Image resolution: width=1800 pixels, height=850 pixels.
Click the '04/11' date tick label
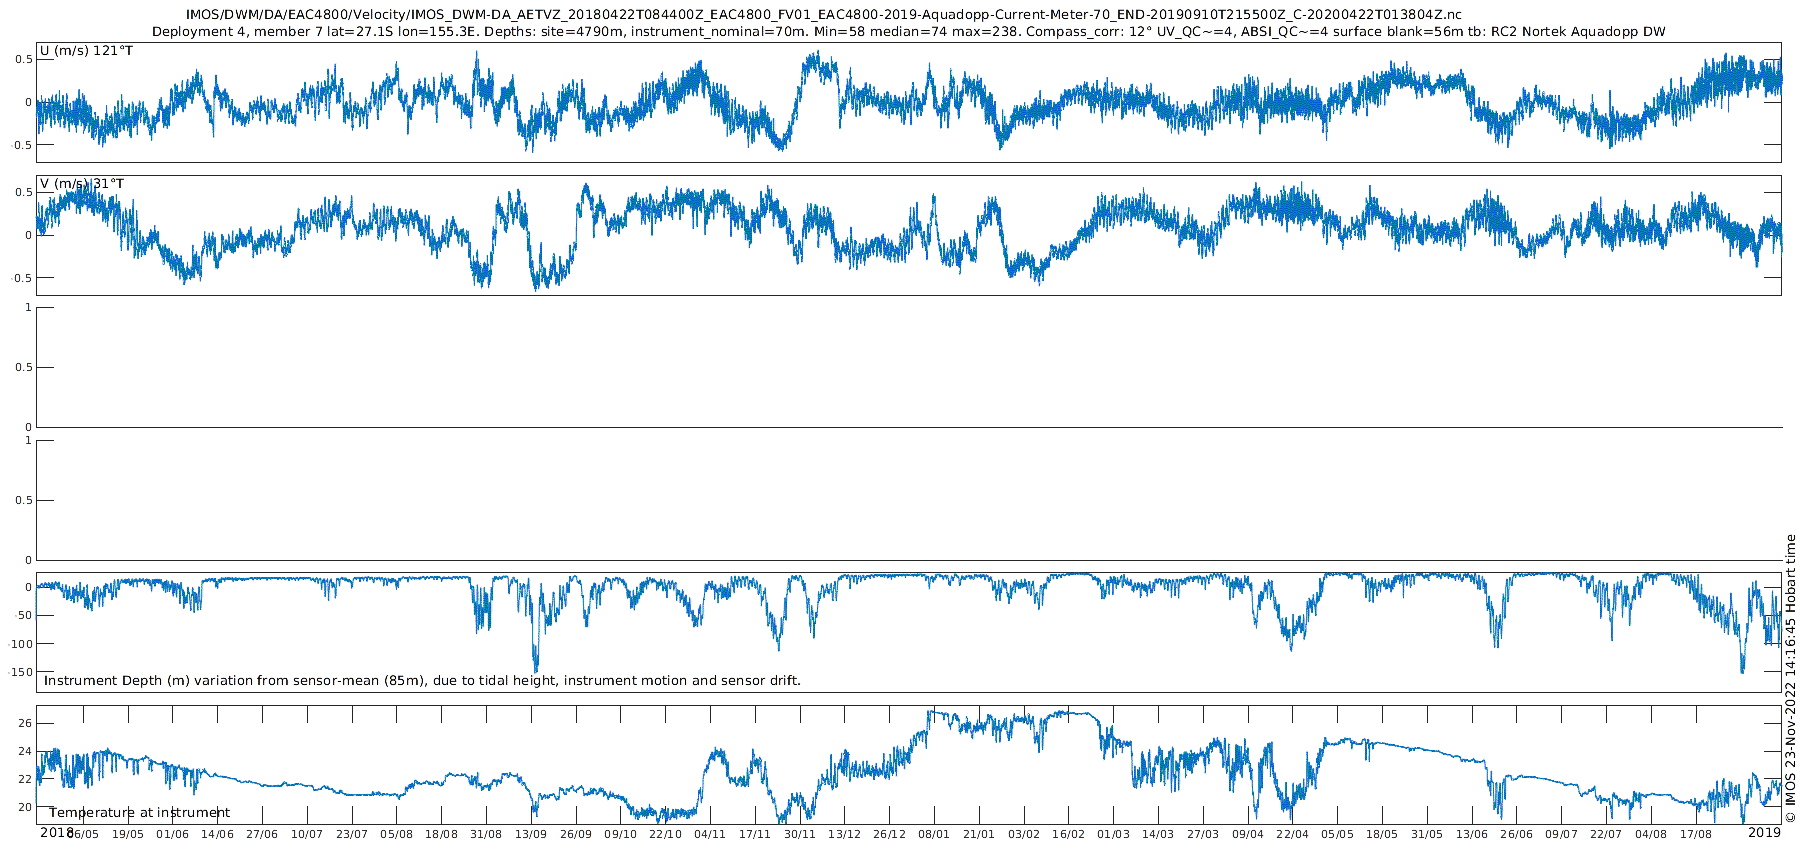710,834
